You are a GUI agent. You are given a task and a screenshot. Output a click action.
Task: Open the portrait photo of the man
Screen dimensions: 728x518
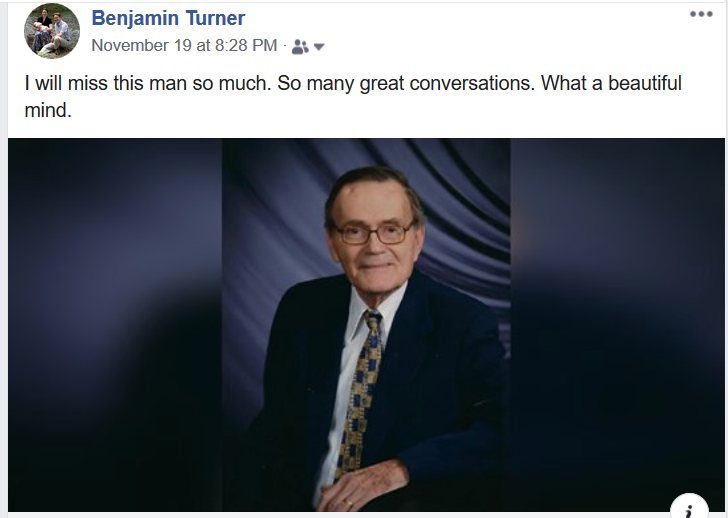tap(366, 325)
